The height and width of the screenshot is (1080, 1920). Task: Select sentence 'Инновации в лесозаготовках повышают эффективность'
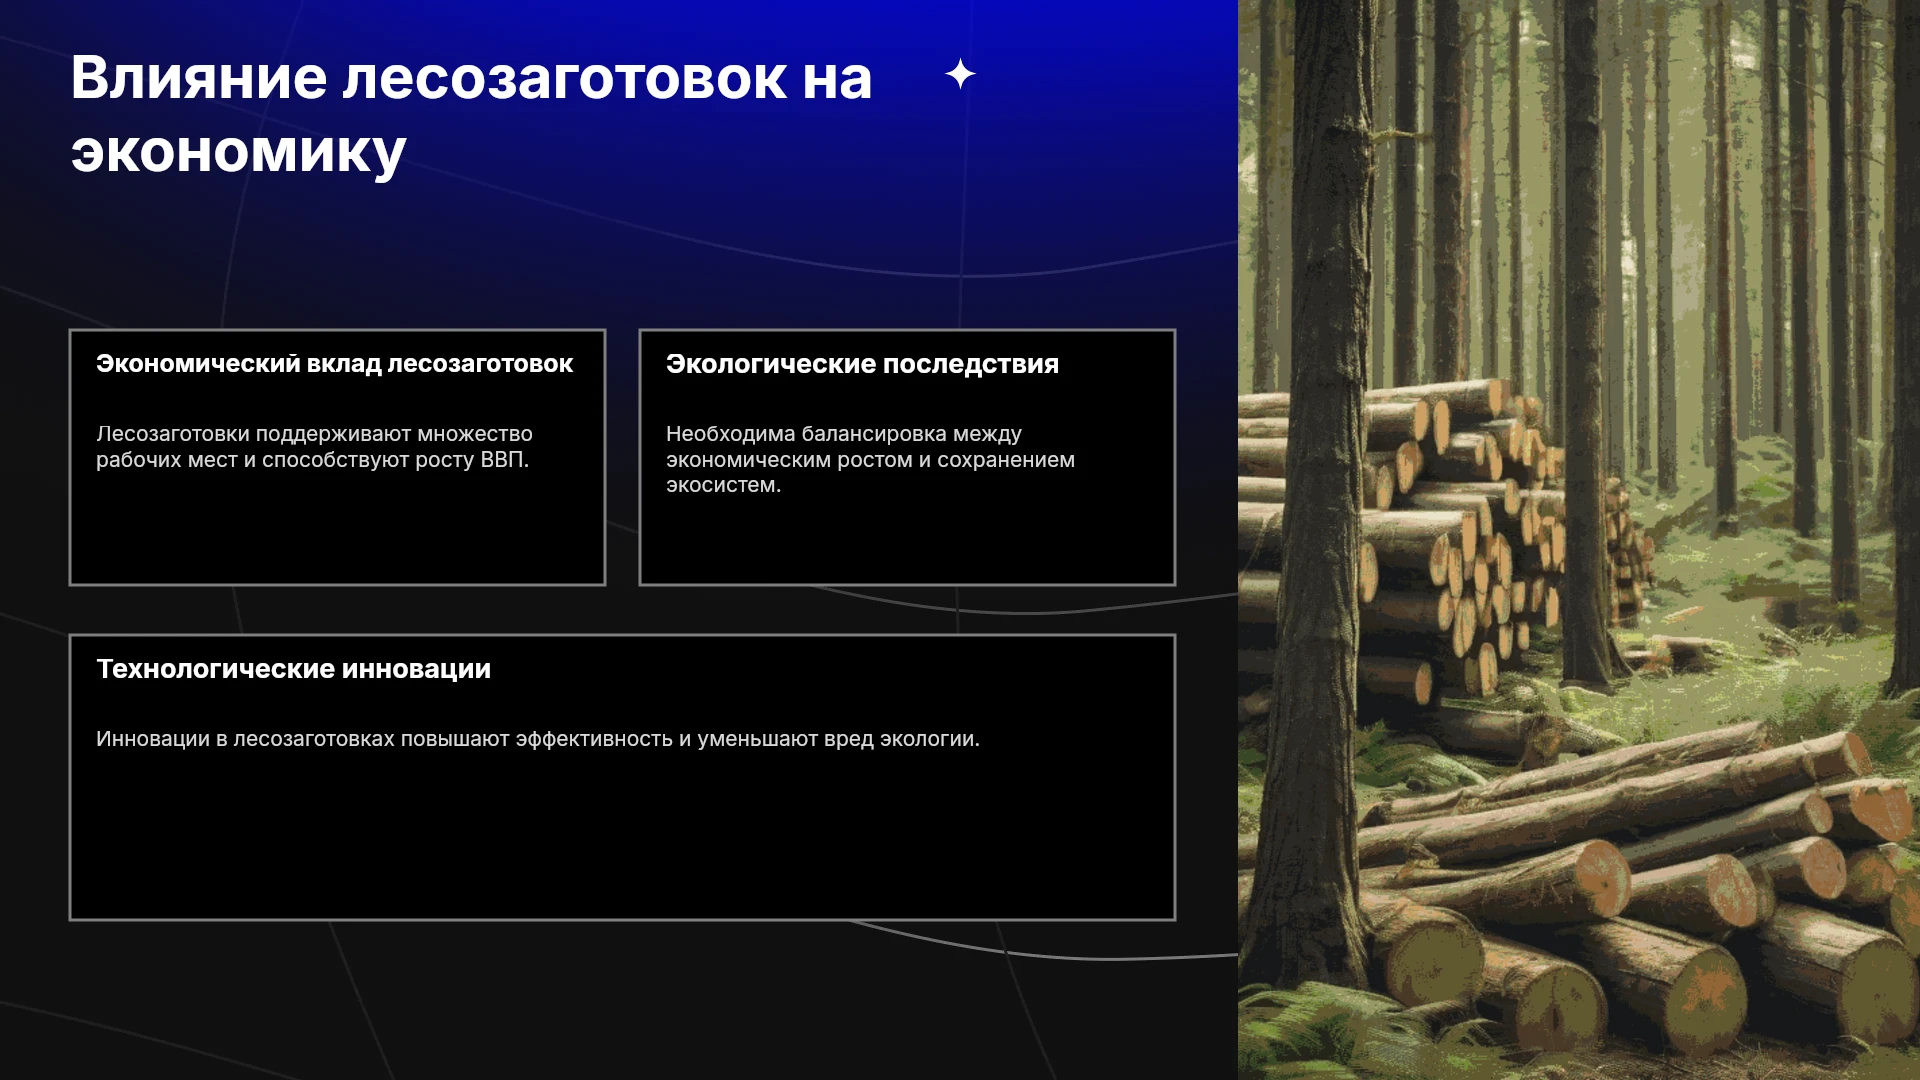538,739
